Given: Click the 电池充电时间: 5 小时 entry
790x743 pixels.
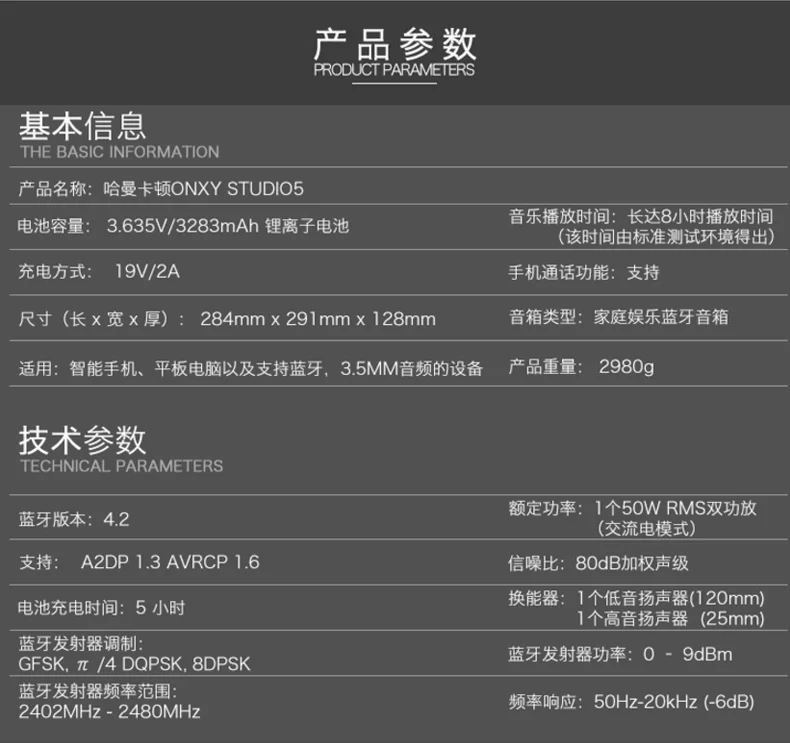Looking at the screenshot, I should pos(102,607).
